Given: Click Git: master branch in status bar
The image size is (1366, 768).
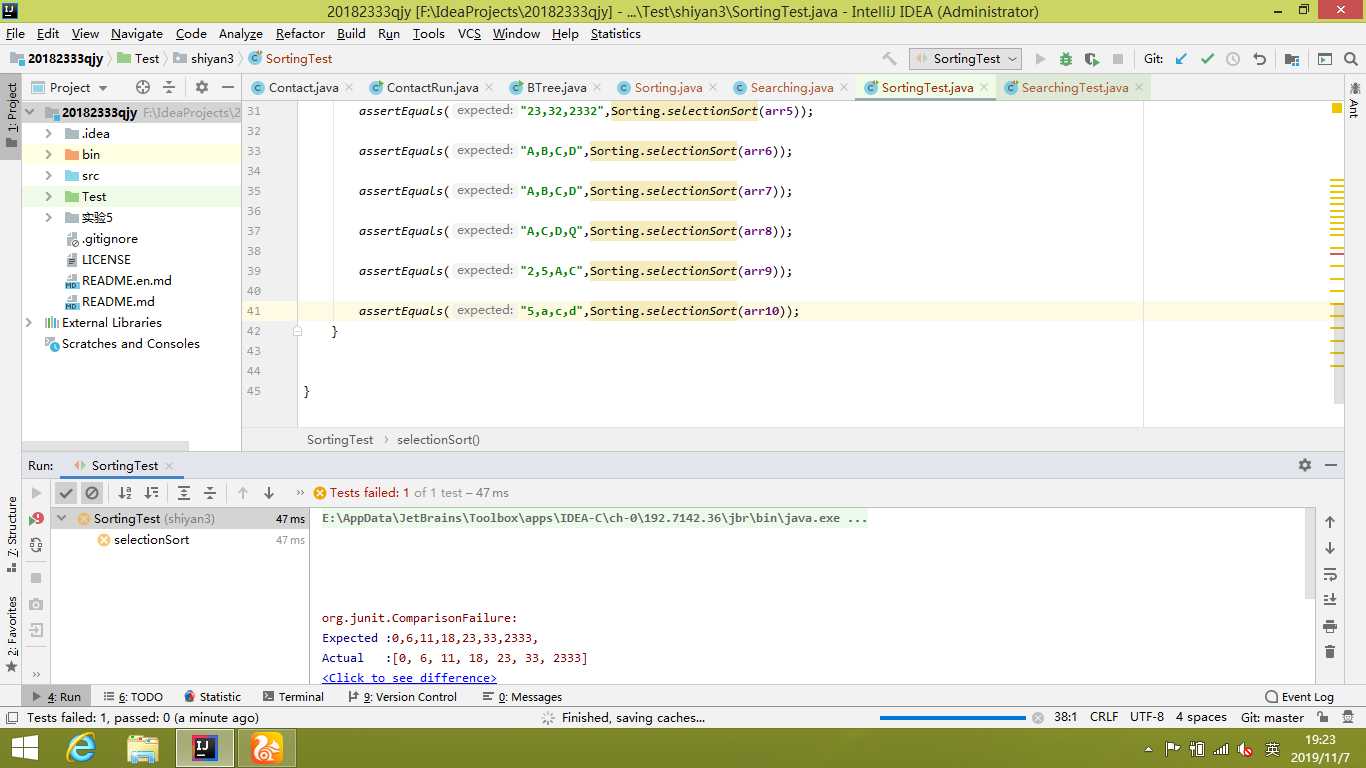Looking at the screenshot, I should click(1272, 717).
